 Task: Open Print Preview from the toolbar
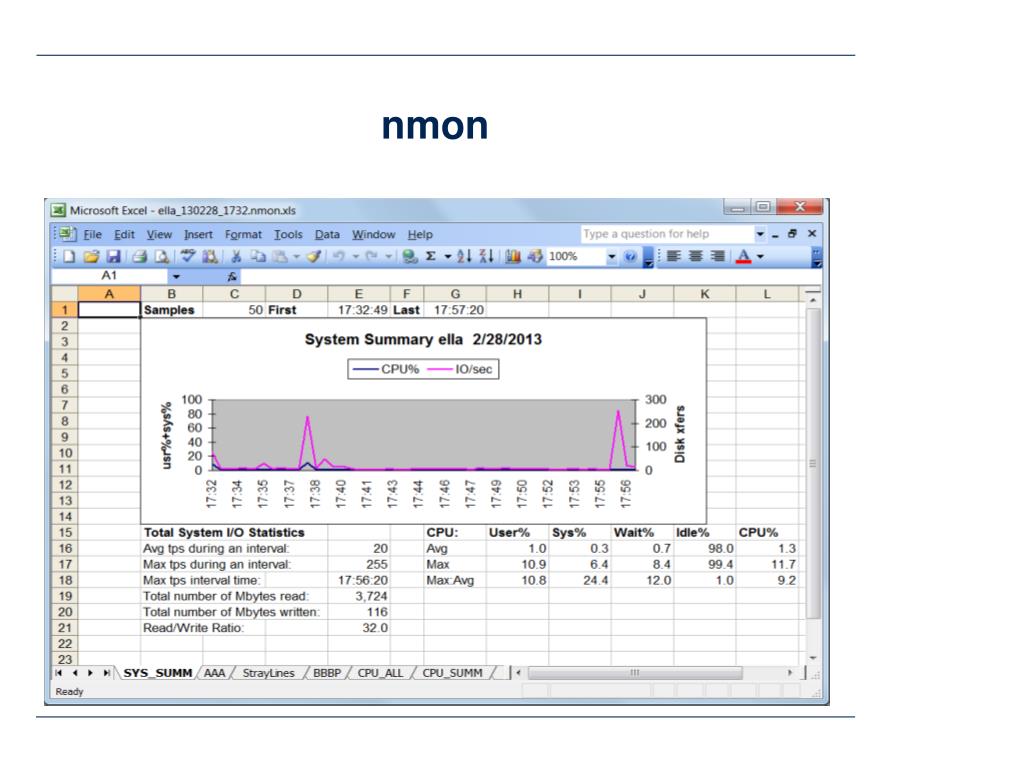(x=161, y=257)
